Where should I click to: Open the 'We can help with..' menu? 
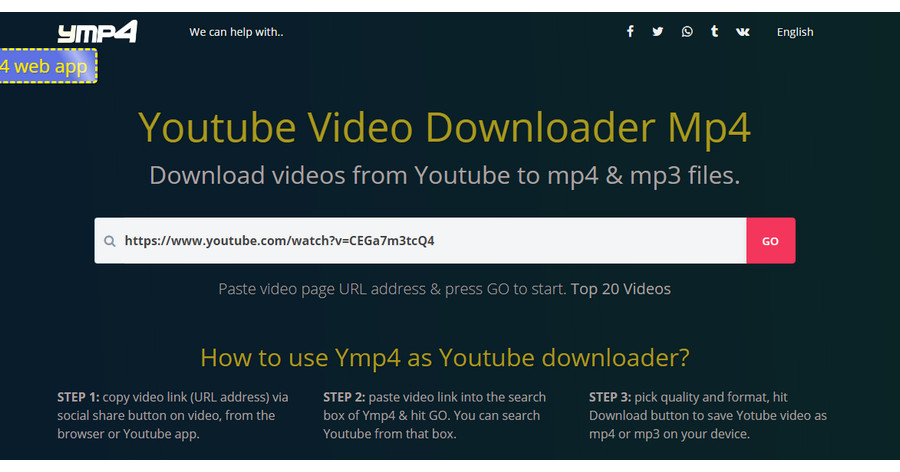(x=236, y=32)
